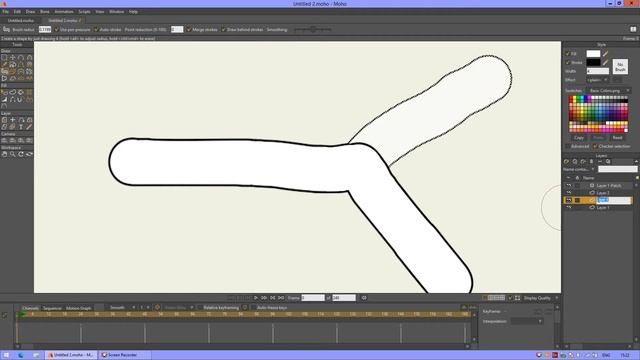The image size is (640, 360).
Task: Select the Magnet tool
Action: [x=29, y=64]
